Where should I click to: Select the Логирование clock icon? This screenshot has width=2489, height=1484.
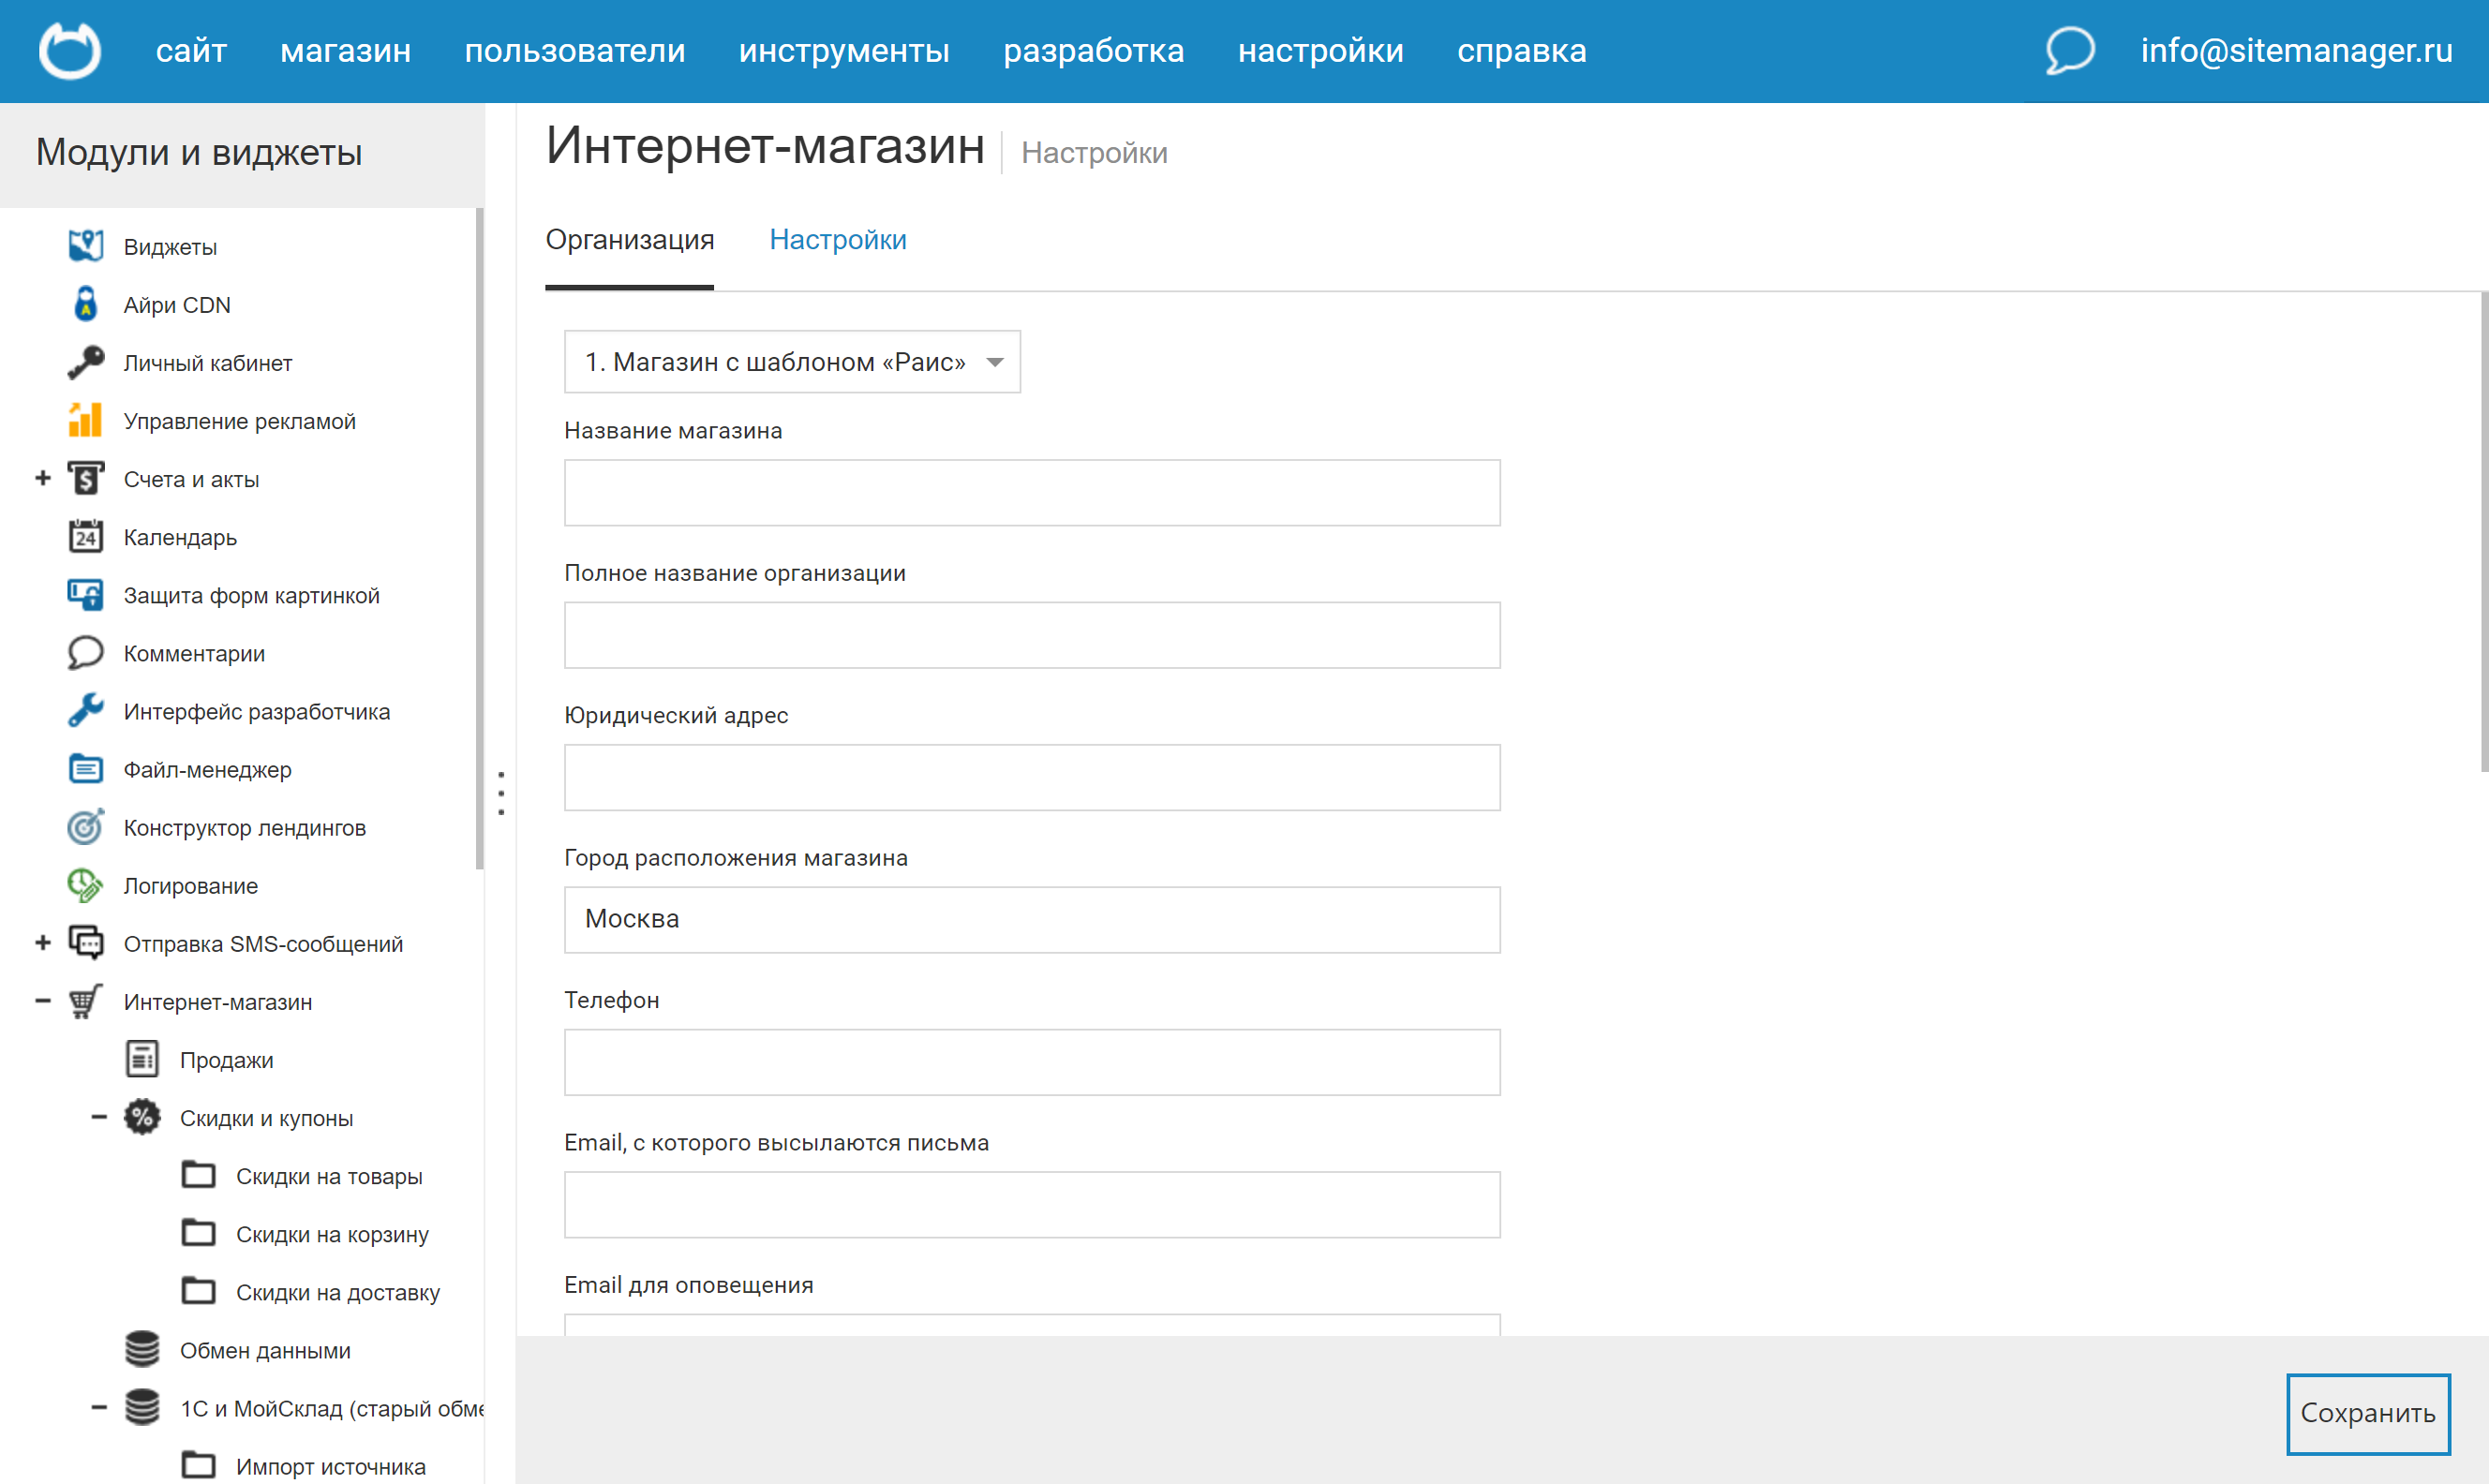[86, 885]
